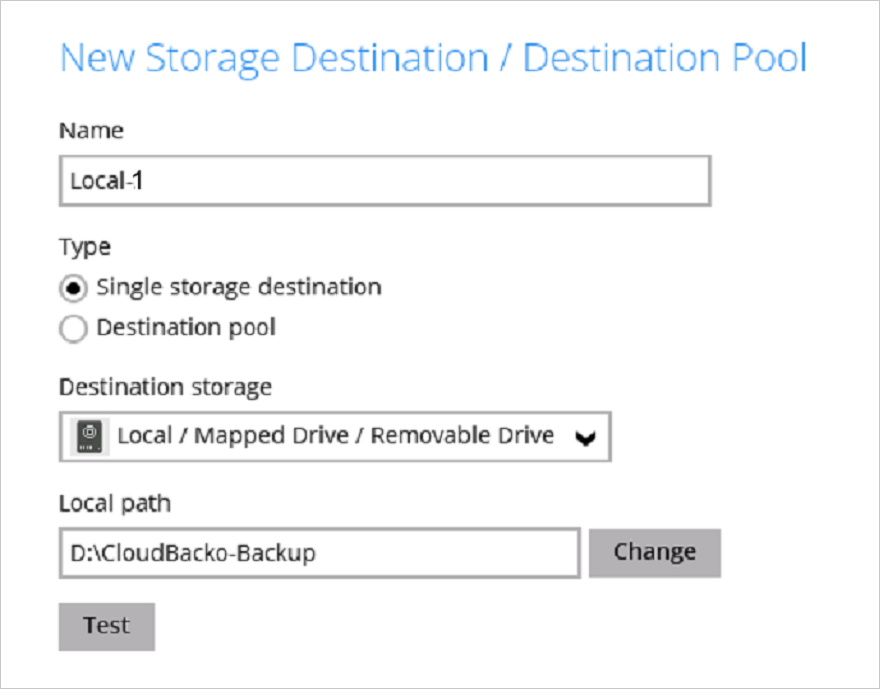
Task: Click the hard drive icon in Destination storage
Action: 90,437
